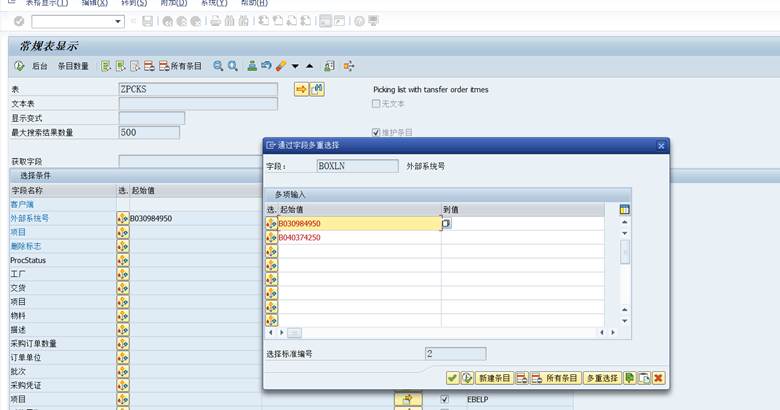Open the 编辑 menu in menu bar
This screenshot has height=410, width=780.
(95, 3)
